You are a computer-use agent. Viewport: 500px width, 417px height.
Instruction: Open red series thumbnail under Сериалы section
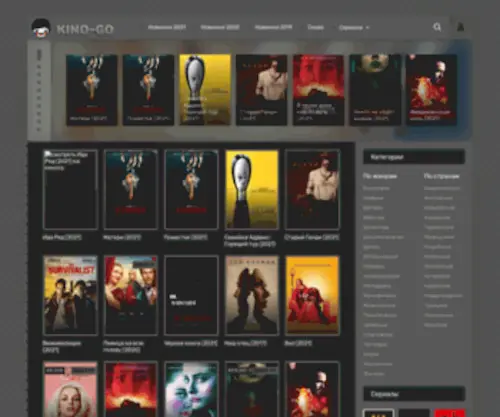pos(450,413)
